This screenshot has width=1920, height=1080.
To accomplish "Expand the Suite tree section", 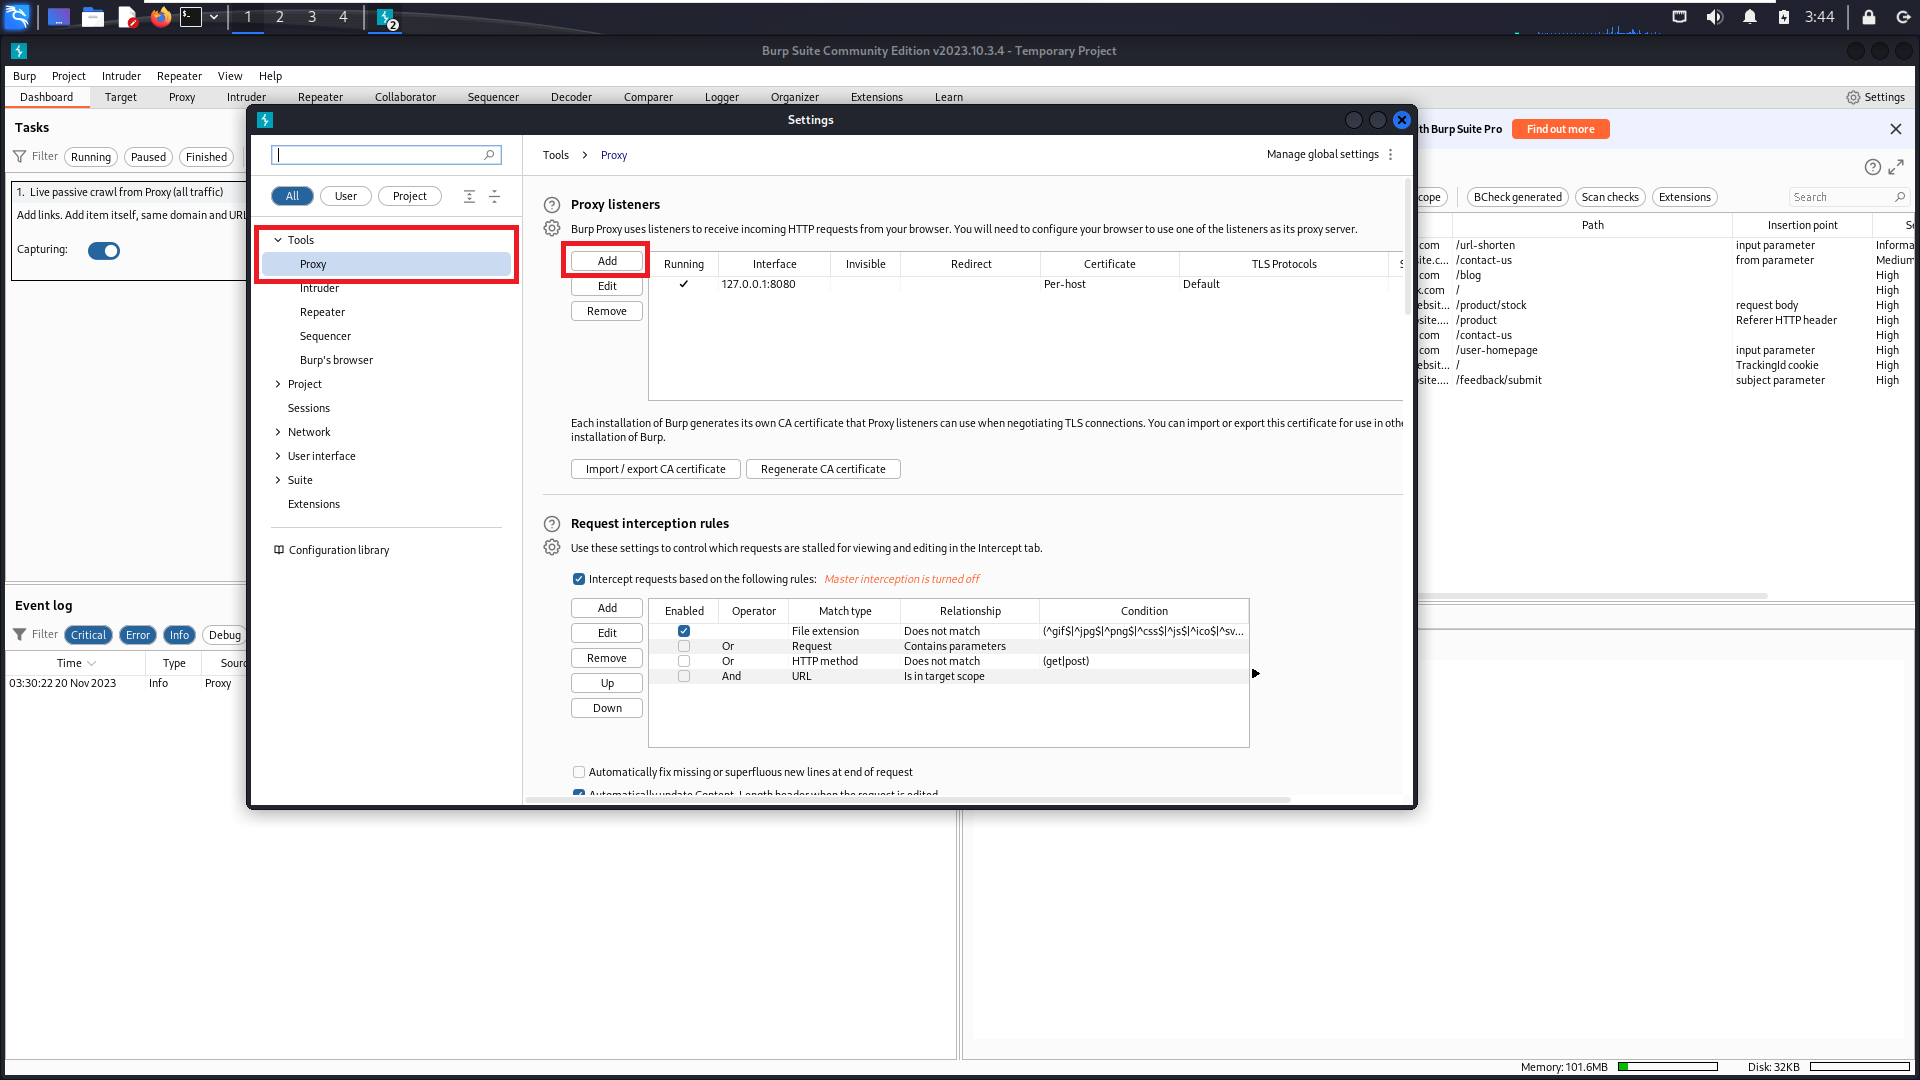I will 278,480.
